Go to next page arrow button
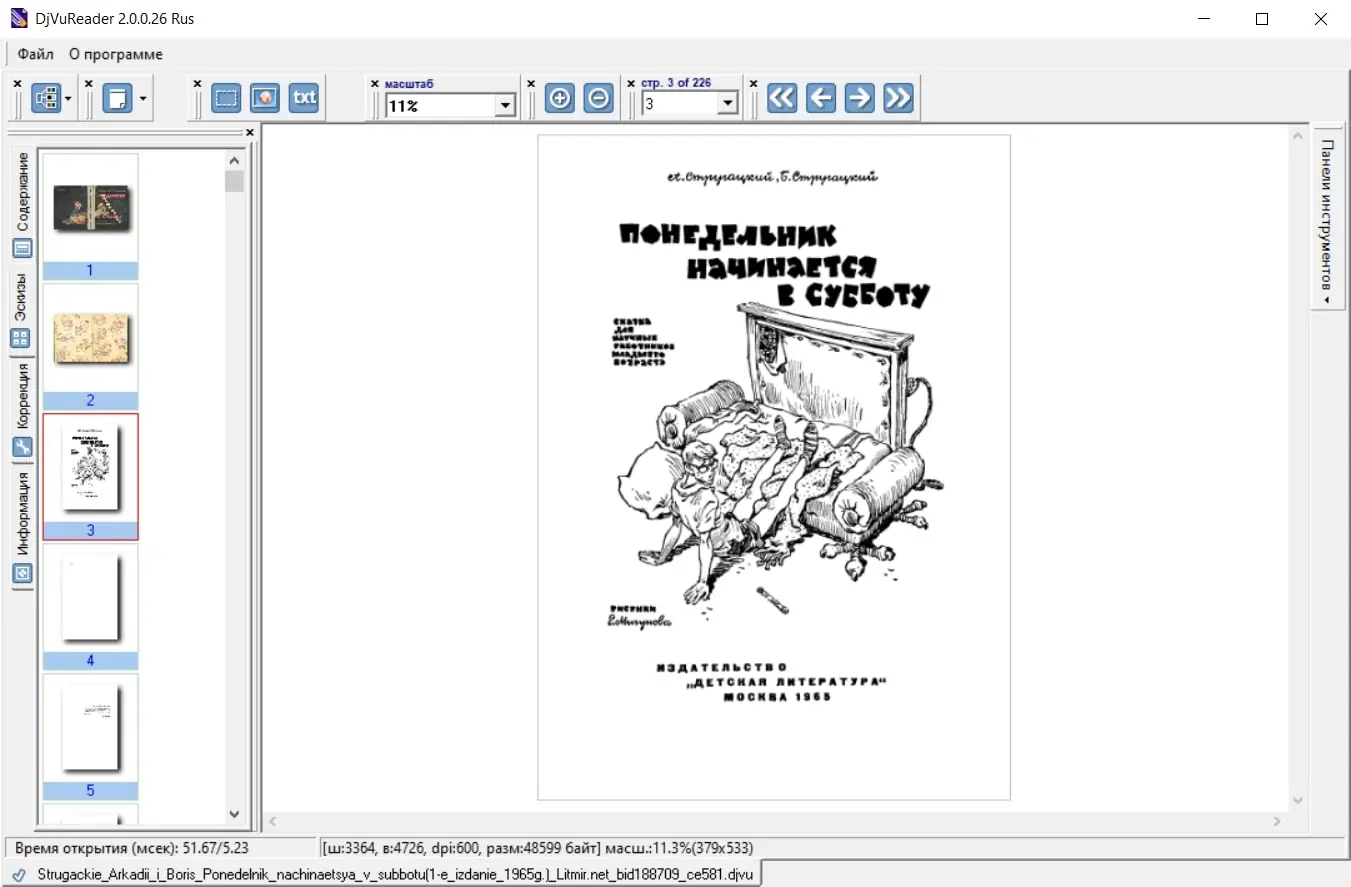This screenshot has width=1351, height=887. (x=859, y=98)
